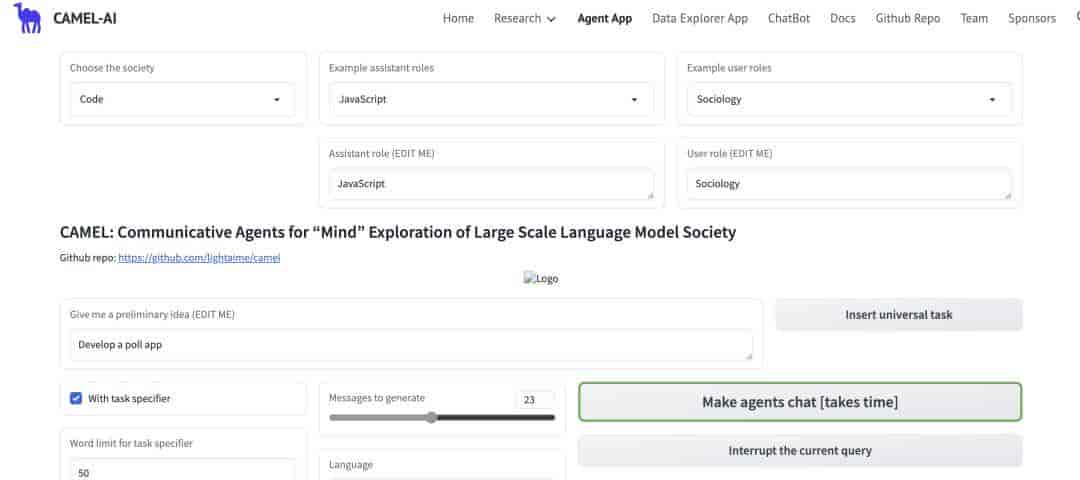Image resolution: width=1080 pixels, height=480 pixels.
Task: Open the Home nav item
Action: [x=458, y=19]
